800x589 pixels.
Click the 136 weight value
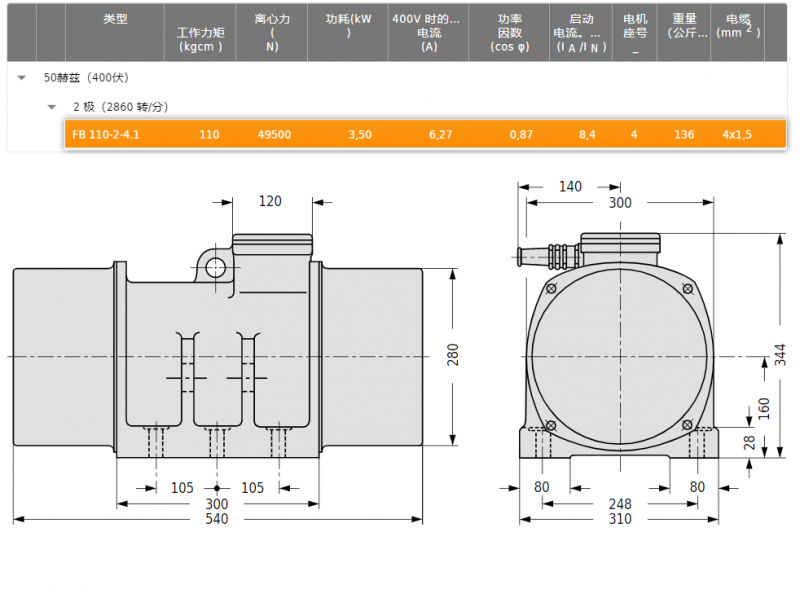(x=684, y=135)
